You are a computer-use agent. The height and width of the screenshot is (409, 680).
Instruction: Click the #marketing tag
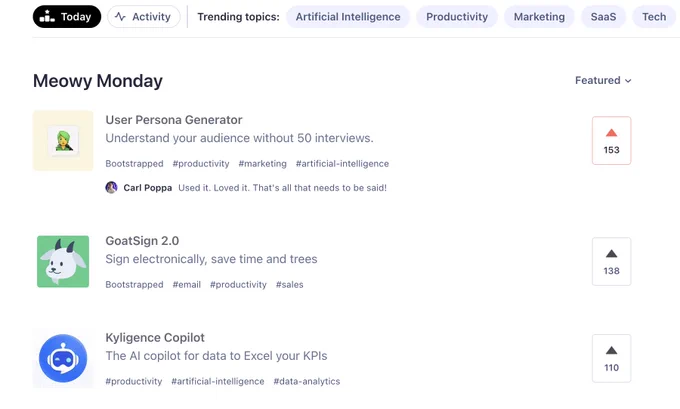coord(262,164)
